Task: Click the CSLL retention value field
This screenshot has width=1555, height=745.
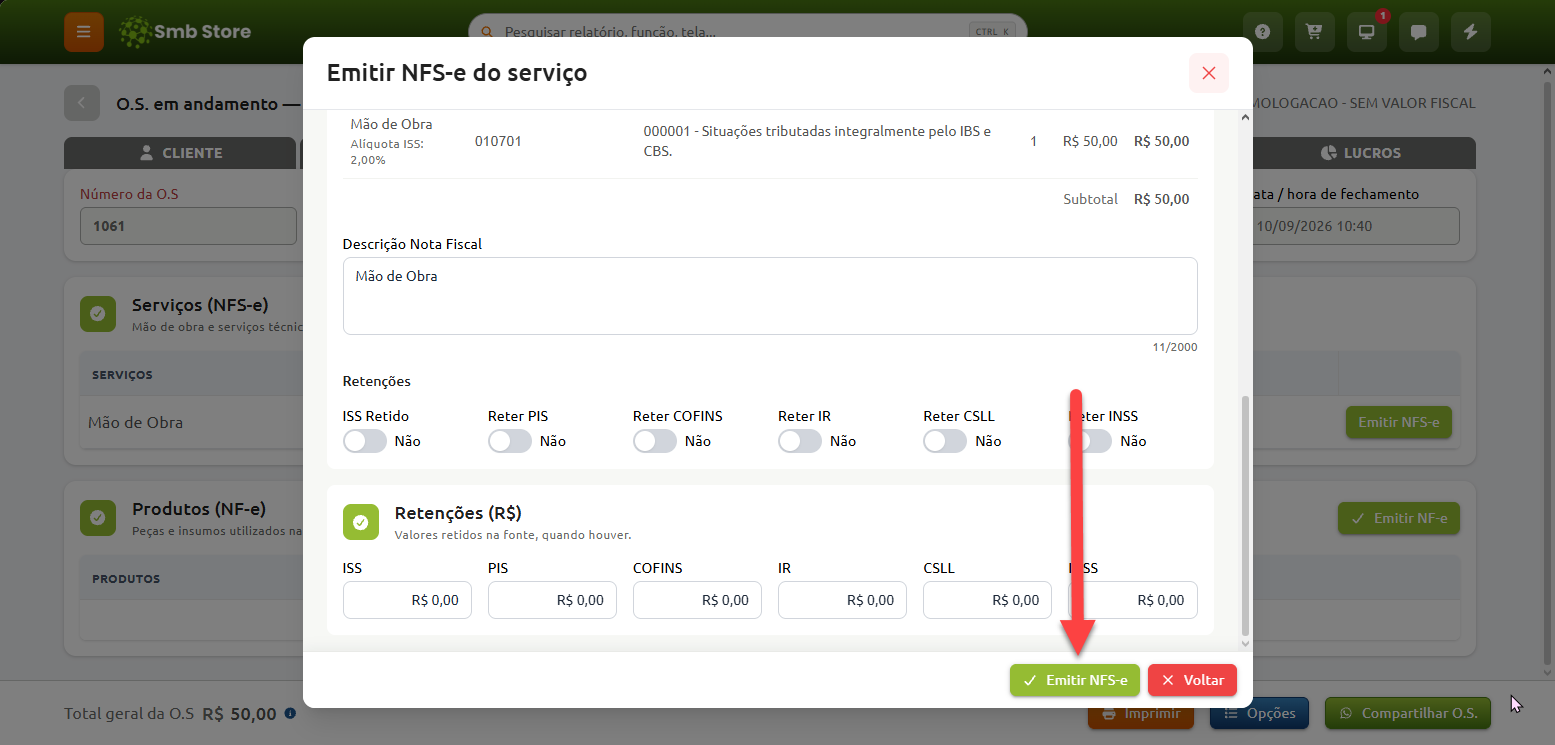Action: 987,600
